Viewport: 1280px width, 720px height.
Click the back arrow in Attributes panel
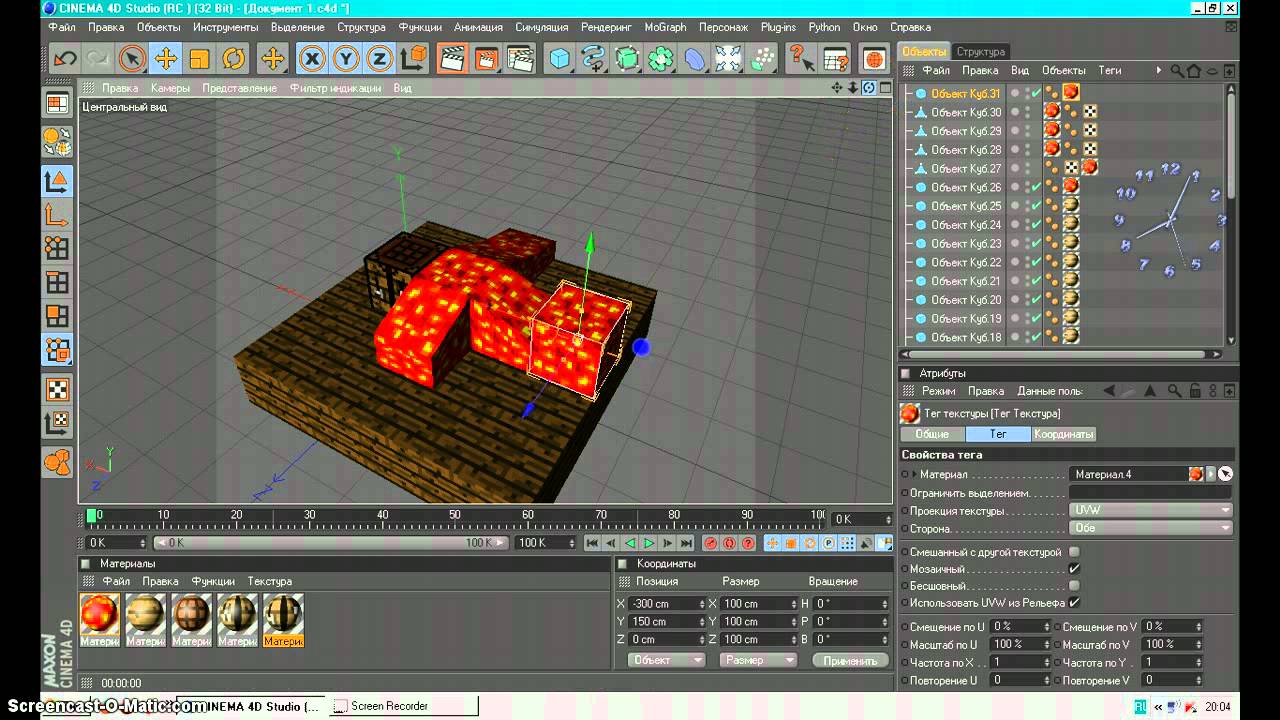click(x=1109, y=391)
